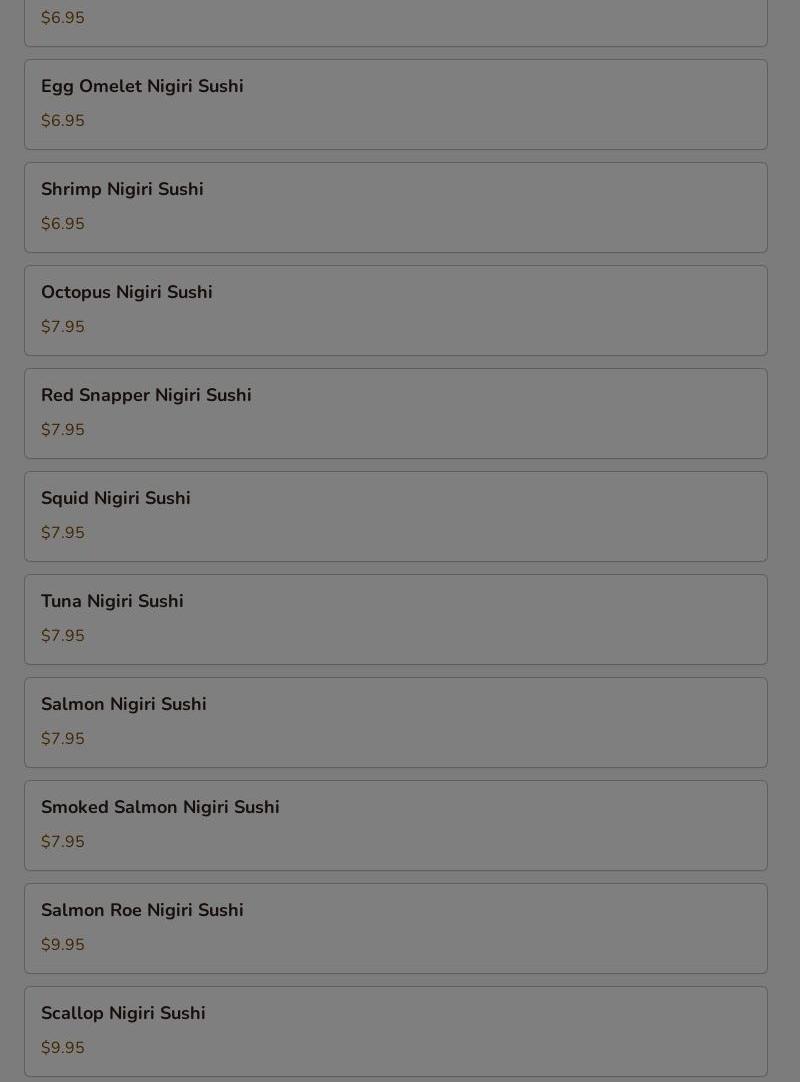Click the $6.95 price under Shrimp Nigiri
800x1082 pixels.
(x=63, y=224)
